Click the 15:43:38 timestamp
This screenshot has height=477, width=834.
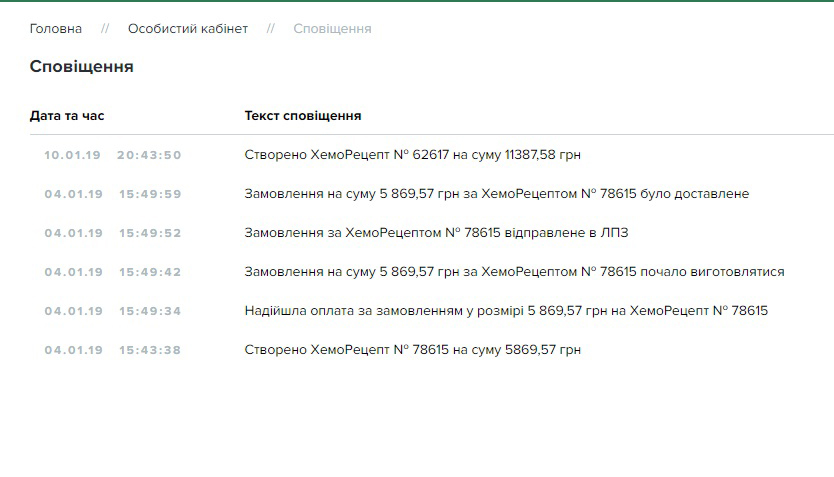150,350
